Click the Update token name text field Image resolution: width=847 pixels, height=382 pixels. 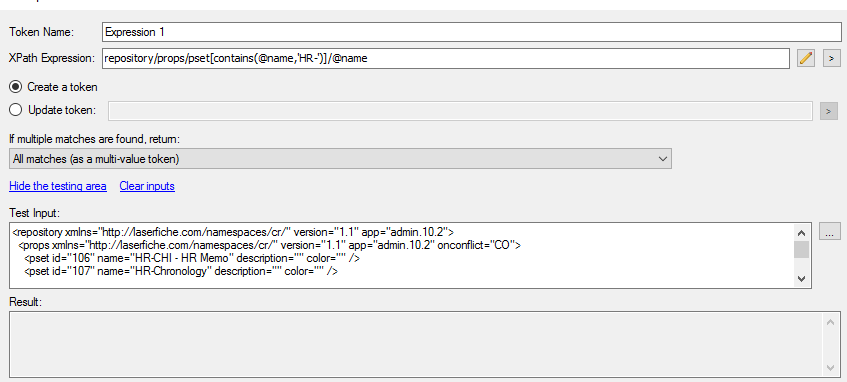pos(460,111)
